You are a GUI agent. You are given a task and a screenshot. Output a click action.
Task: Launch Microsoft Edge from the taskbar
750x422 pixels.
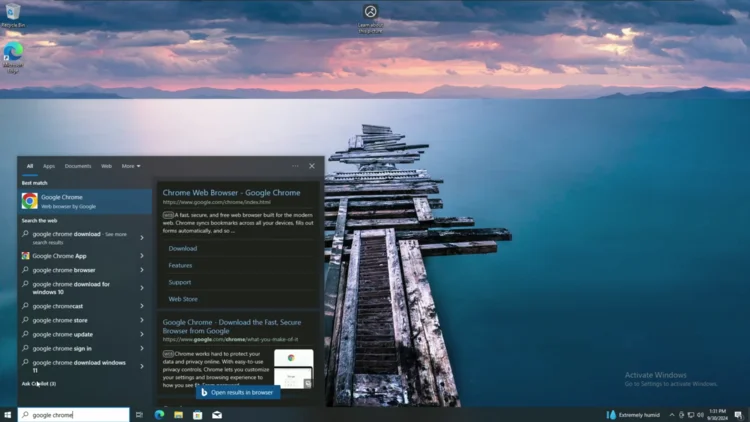159,415
